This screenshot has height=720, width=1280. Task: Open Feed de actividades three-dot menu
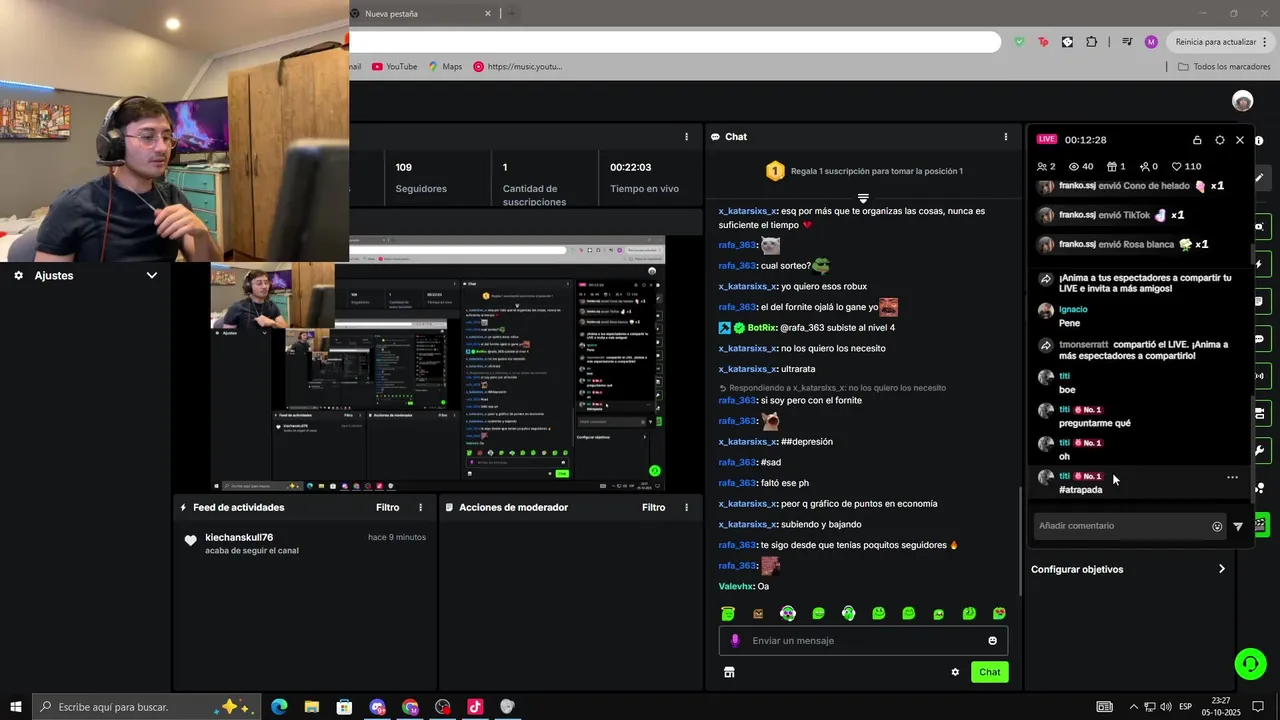click(x=420, y=508)
